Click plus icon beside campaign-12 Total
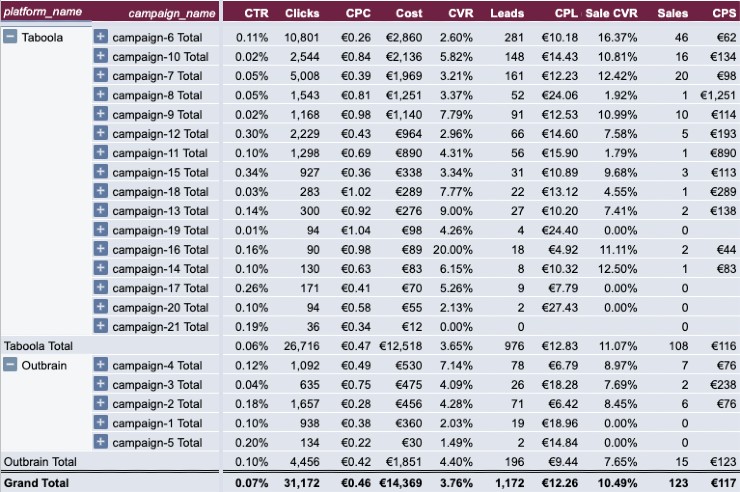 tap(101, 133)
